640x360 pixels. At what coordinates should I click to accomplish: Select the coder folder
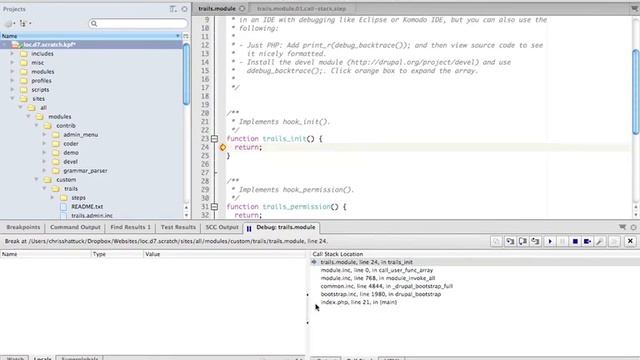pos(71,144)
